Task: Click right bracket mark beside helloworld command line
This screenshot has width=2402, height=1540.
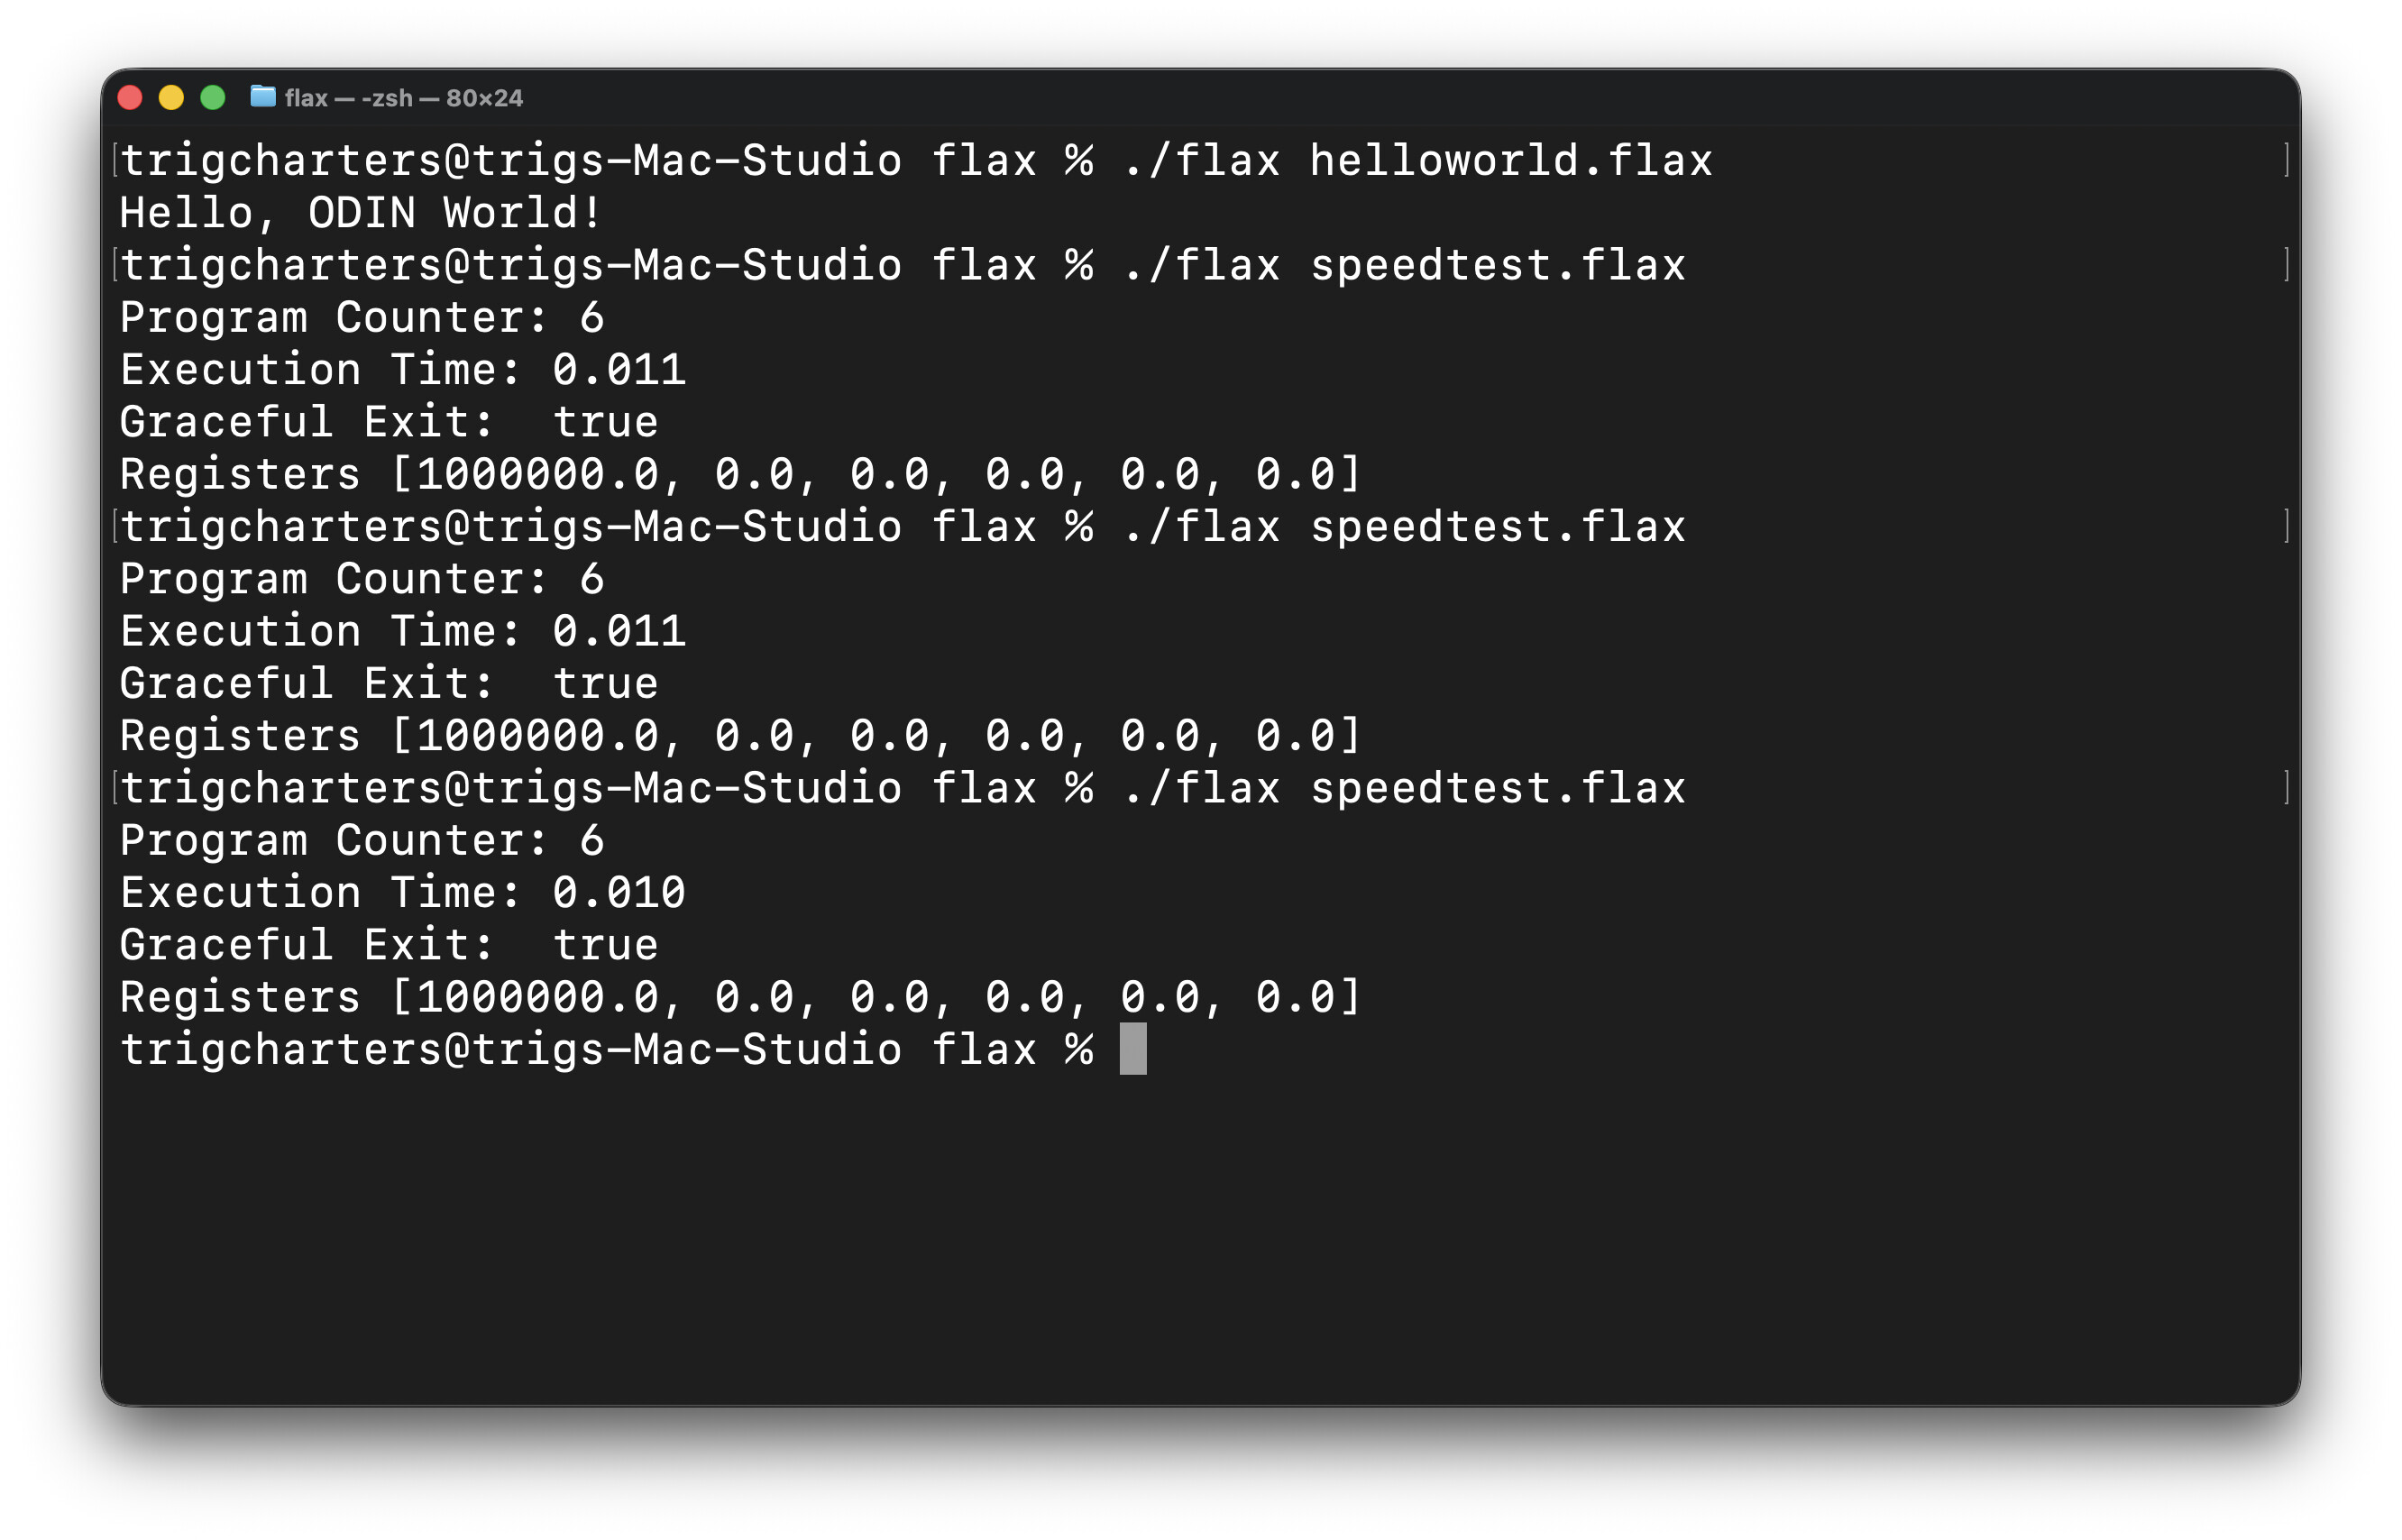Action: pos(2286,160)
